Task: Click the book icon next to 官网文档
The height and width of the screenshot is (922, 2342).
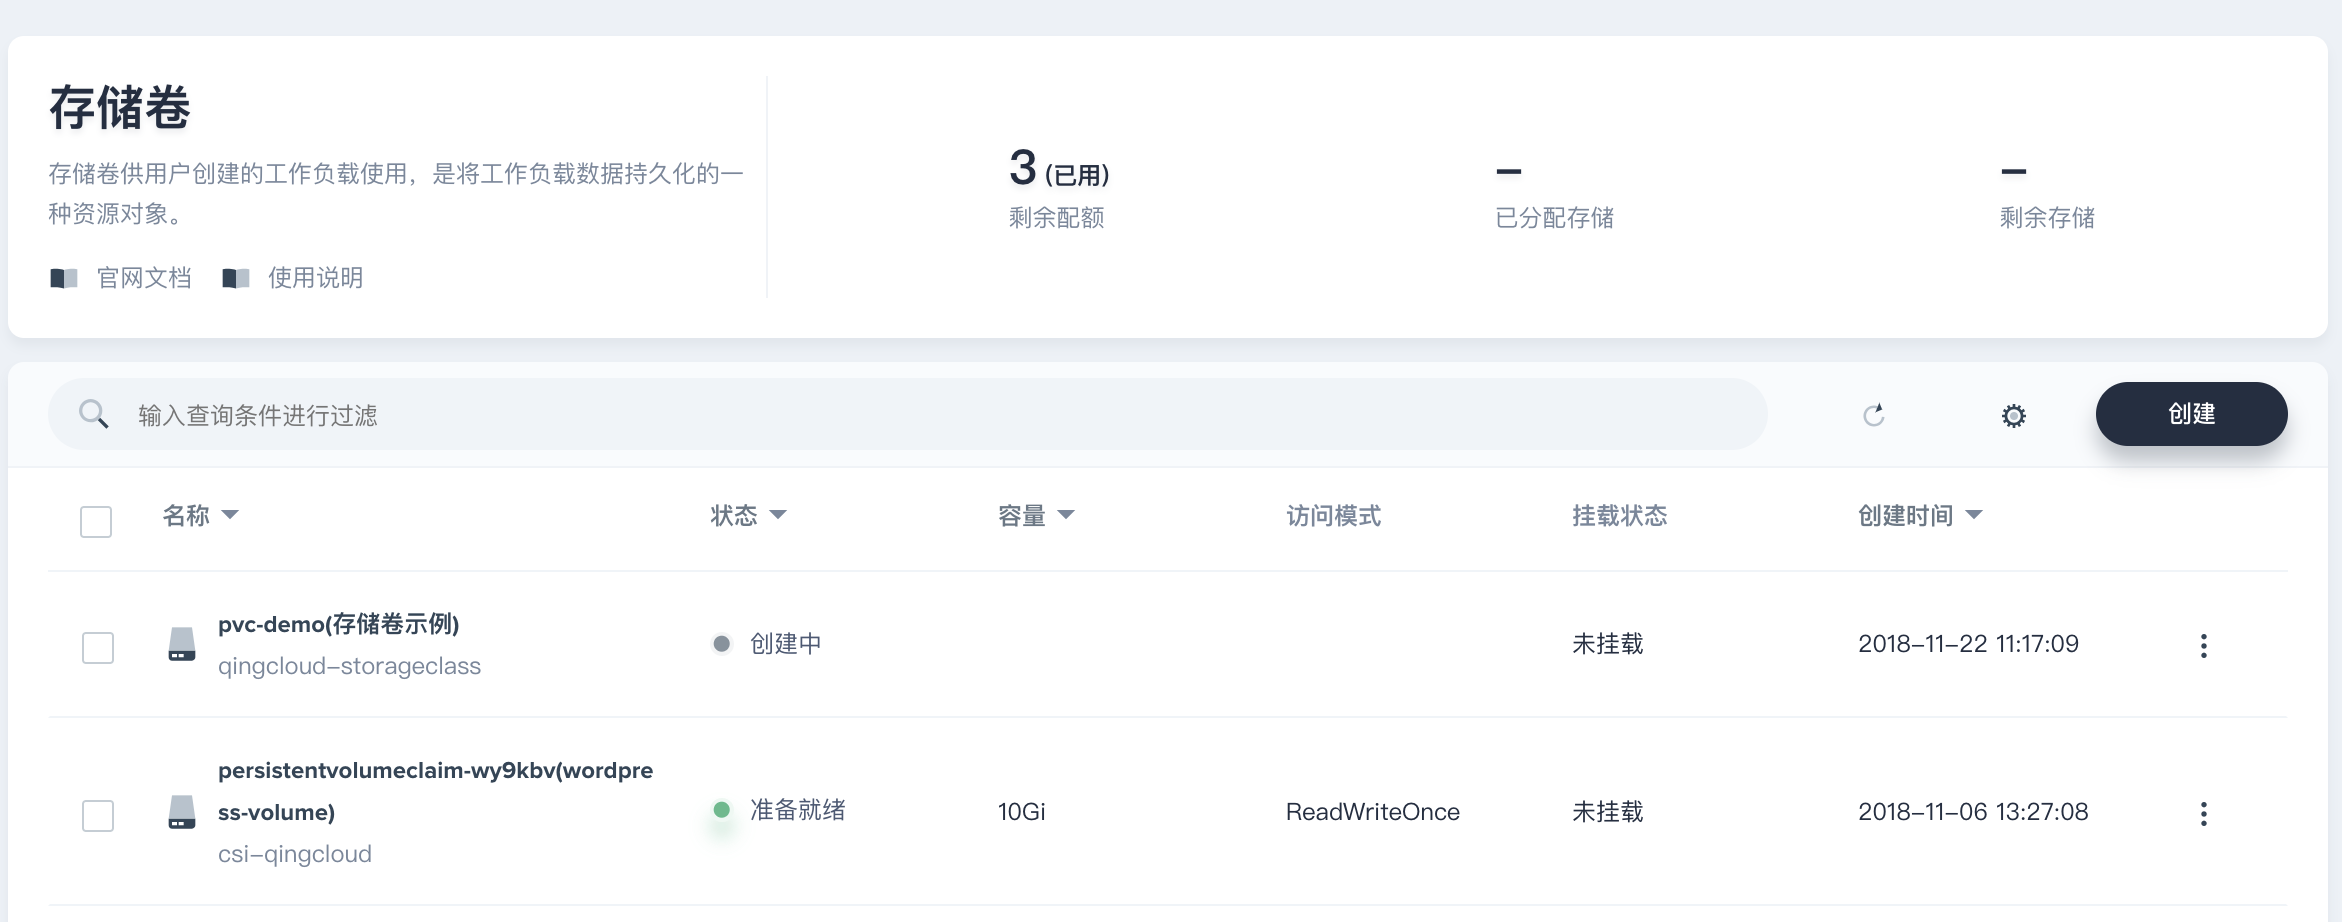Action: (64, 278)
